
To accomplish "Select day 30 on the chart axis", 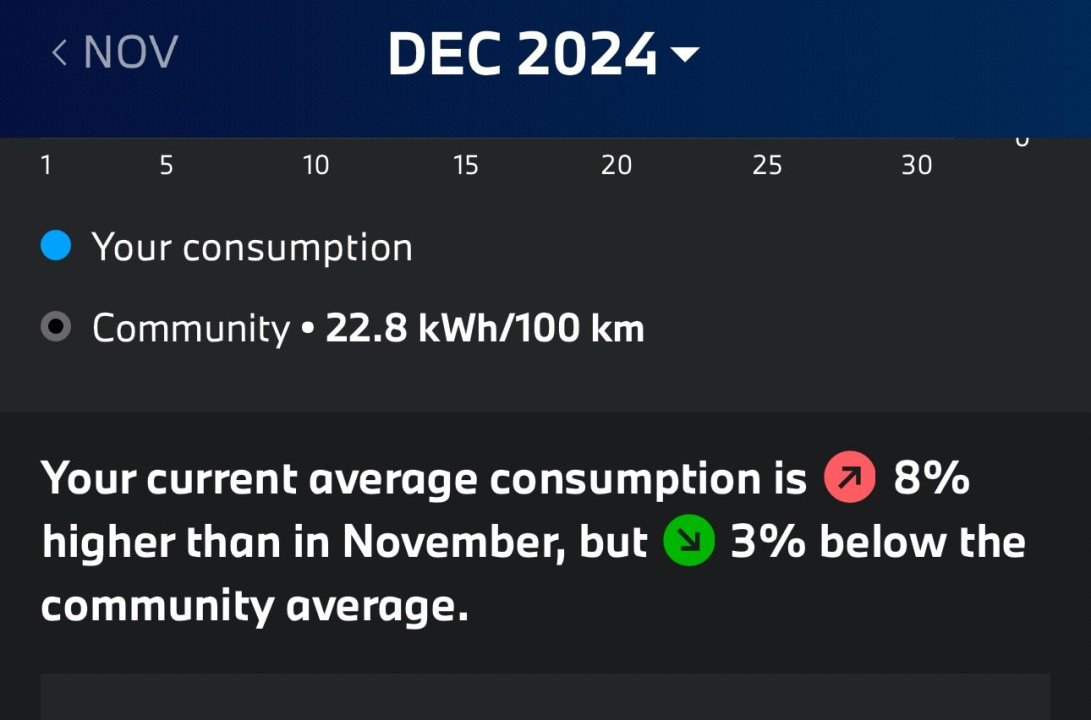I will (x=917, y=165).
